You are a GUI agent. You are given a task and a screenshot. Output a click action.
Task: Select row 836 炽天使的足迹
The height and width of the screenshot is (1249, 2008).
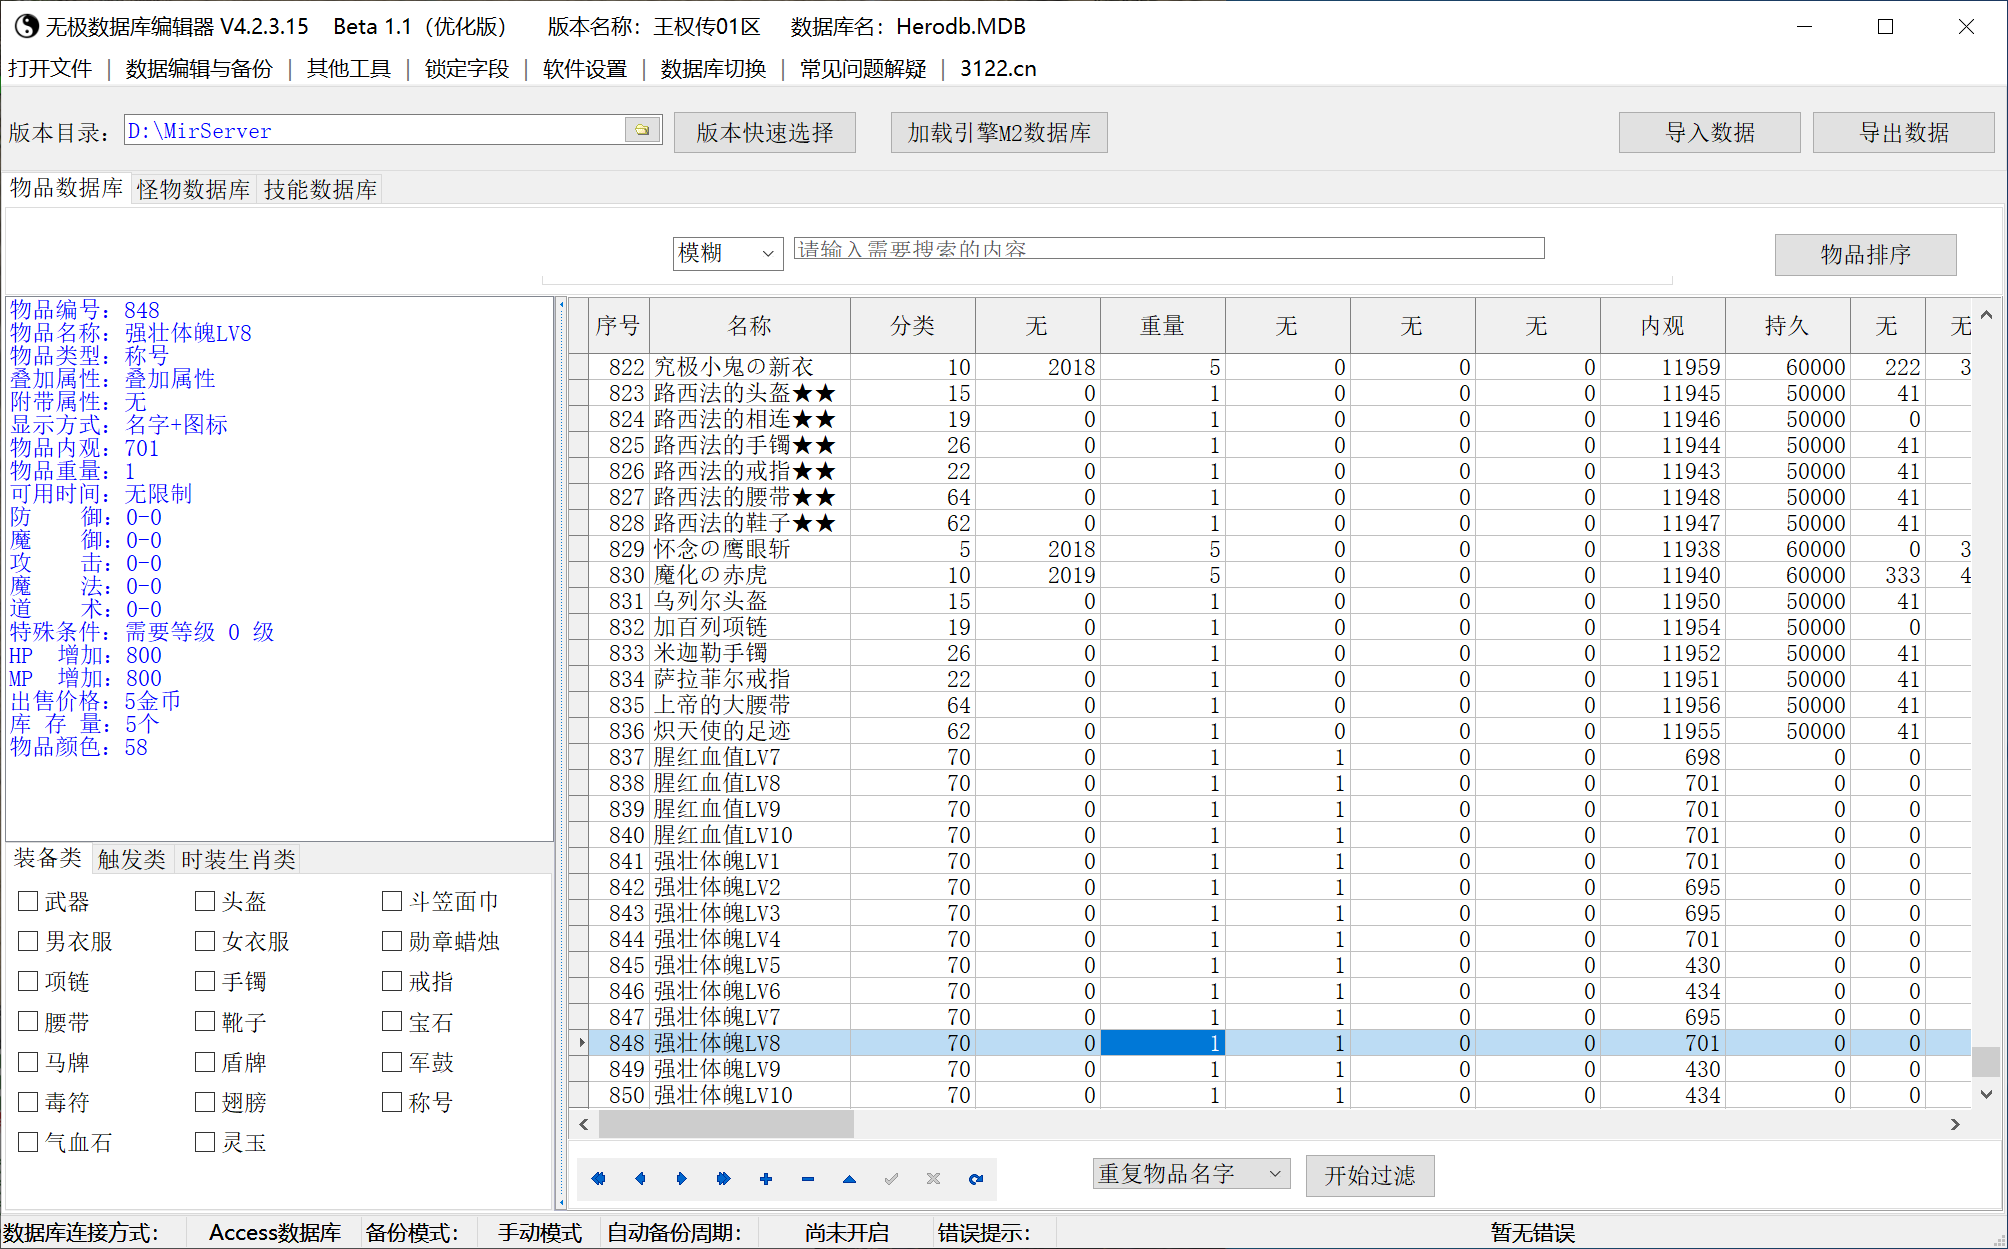(x=1270, y=731)
